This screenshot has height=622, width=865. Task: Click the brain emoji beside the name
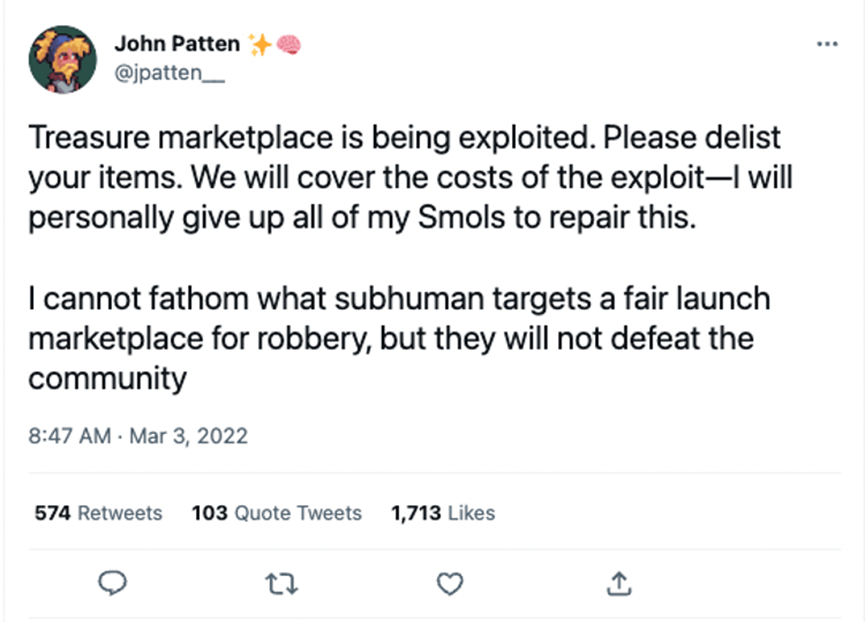coord(288,43)
